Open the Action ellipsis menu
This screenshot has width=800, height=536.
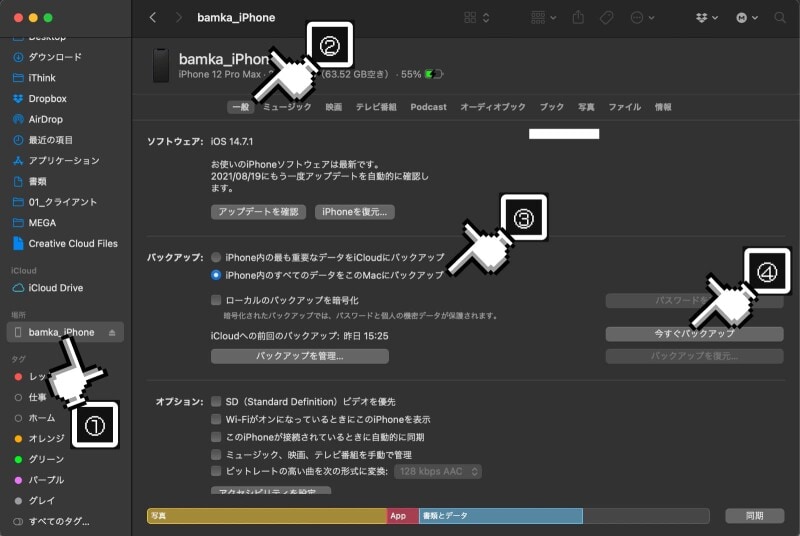(642, 17)
